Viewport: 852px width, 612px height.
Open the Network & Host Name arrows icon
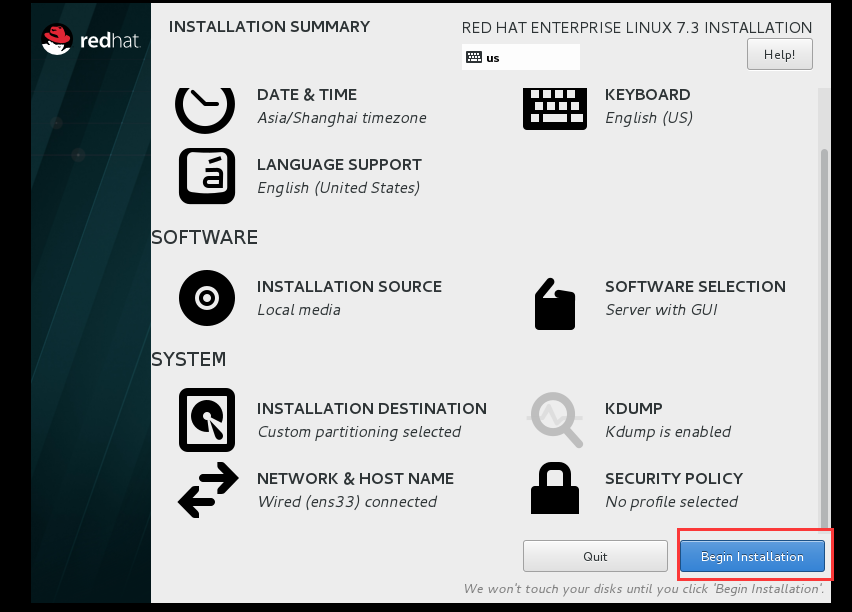[208, 490]
